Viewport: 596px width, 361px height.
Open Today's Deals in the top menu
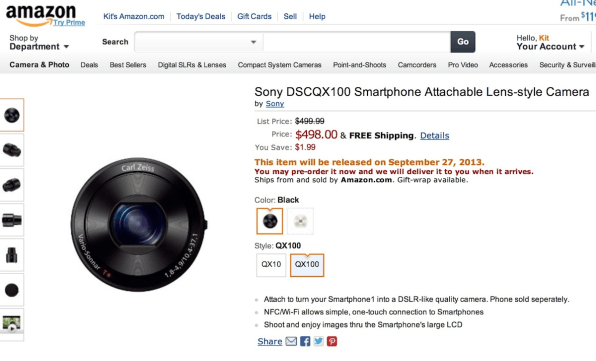point(201,16)
